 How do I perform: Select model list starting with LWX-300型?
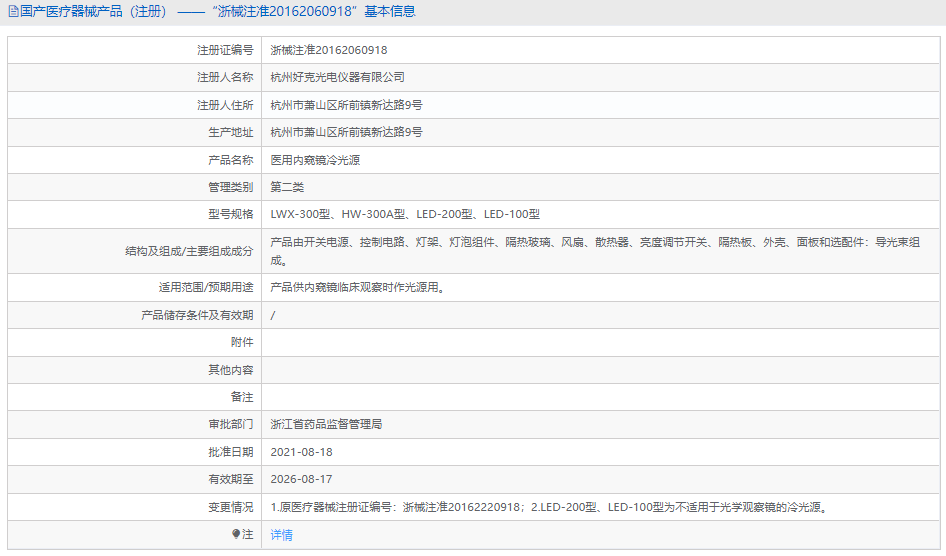[x=405, y=214]
